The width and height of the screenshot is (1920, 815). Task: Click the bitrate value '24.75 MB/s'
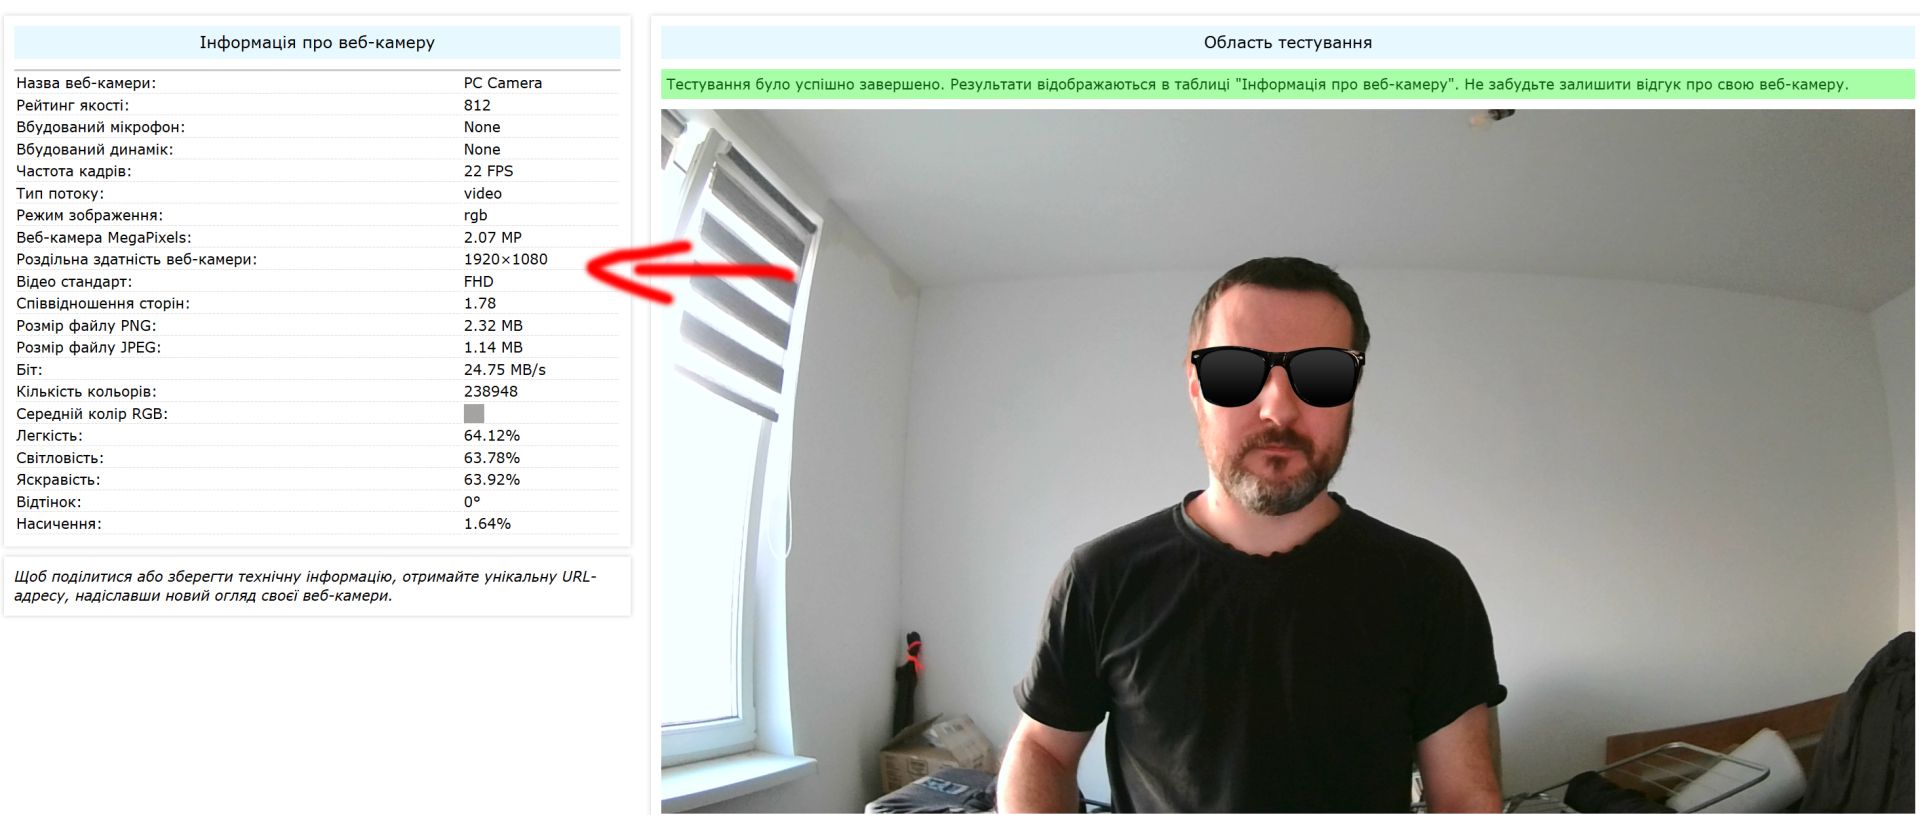[505, 369]
